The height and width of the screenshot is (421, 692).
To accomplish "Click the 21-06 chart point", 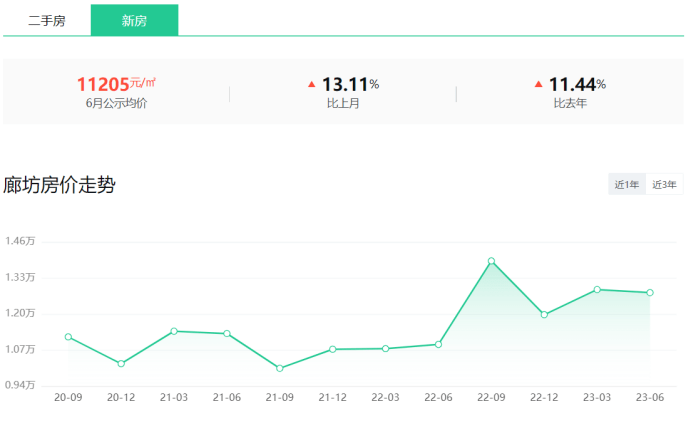I will (227, 334).
